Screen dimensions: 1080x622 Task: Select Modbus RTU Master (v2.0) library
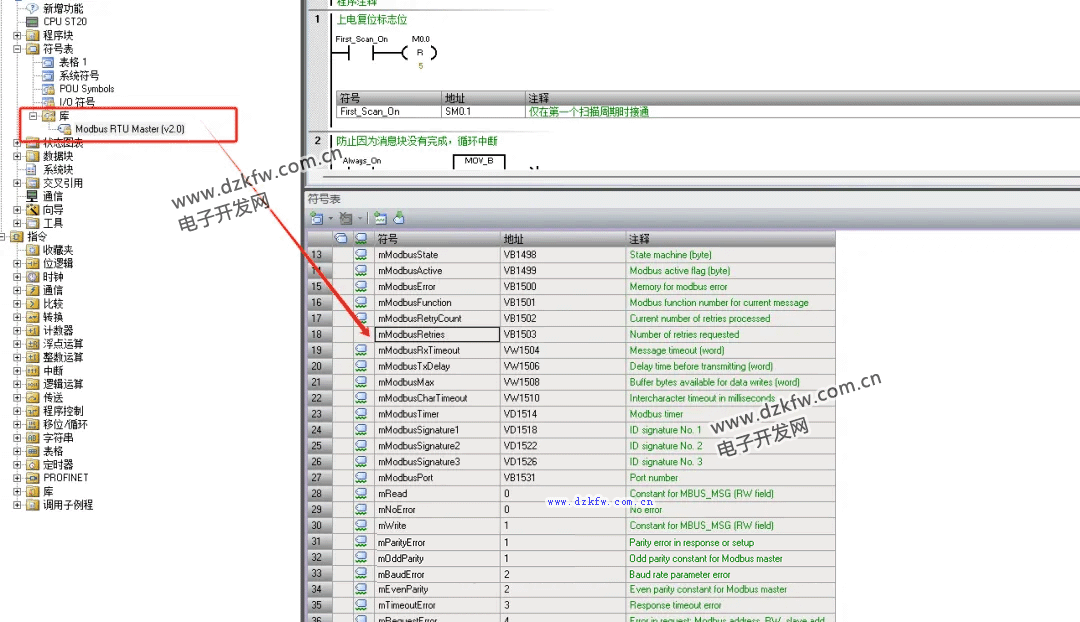pos(129,129)
